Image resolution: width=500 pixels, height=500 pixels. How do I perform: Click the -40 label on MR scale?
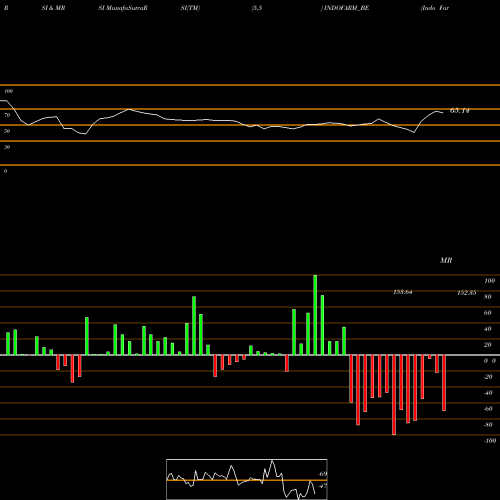[x=488, y=393]
